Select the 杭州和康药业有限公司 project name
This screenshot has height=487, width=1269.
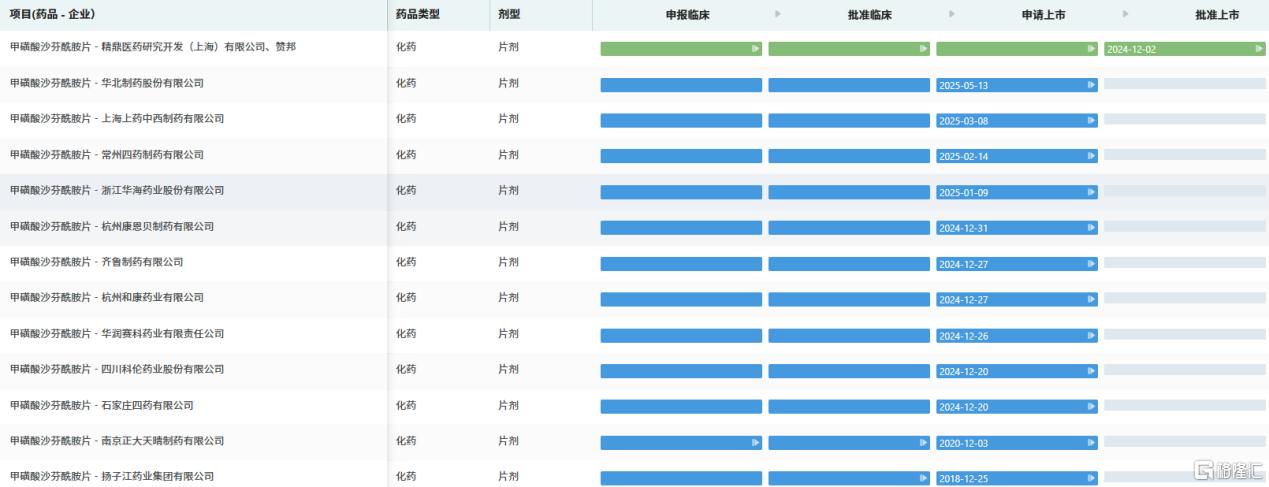pyautogui.click(x=106, y=298)
